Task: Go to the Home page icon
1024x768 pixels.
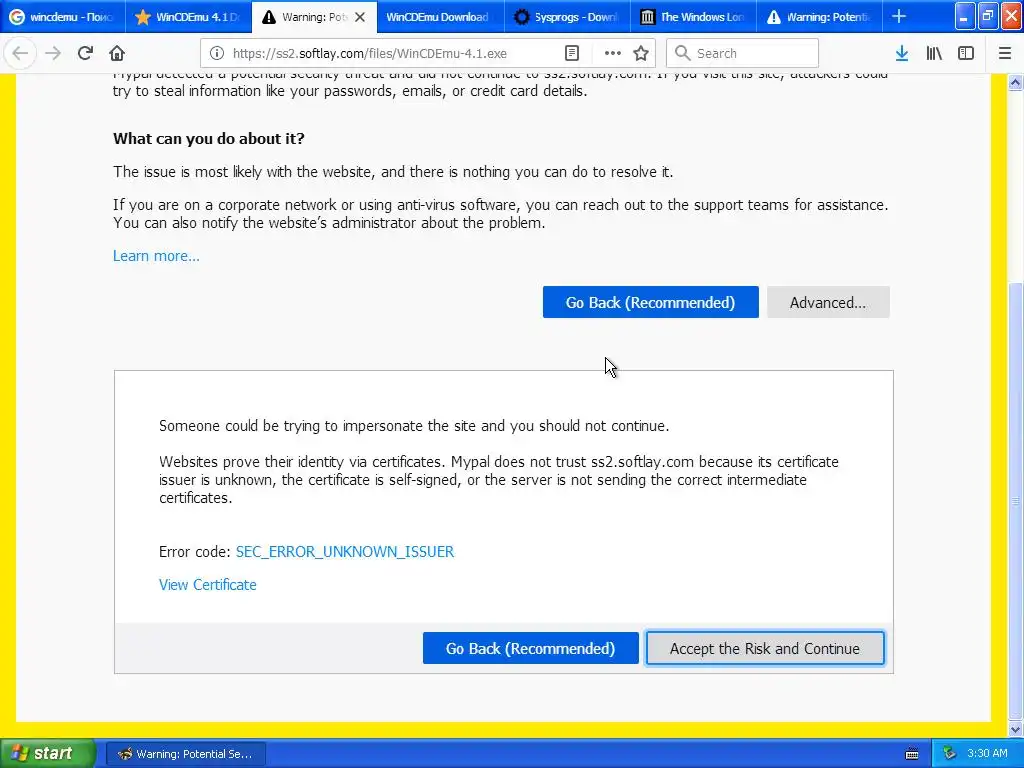Action: (x=117, y=53)
